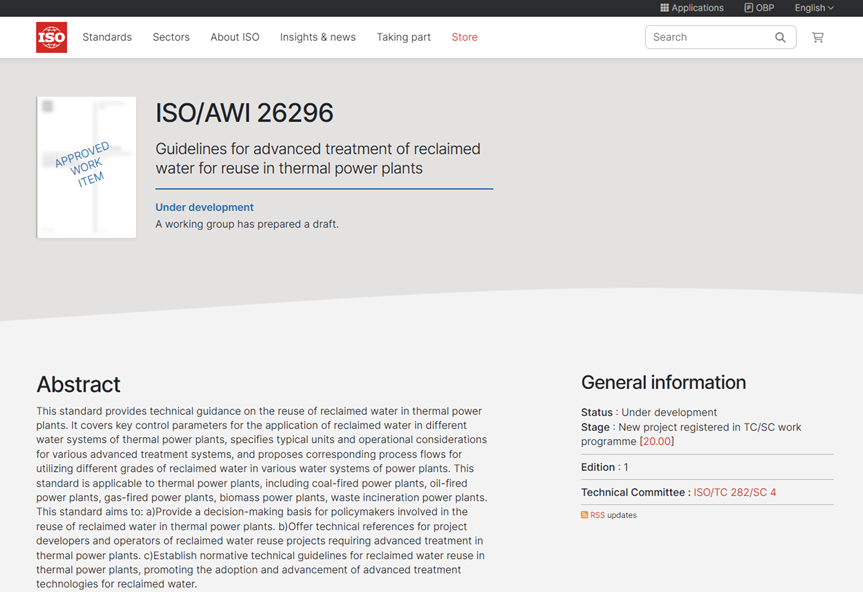The image size is (863, 592).
Task: Click the ISO logo in the header
Action: [x=52, y=37]
